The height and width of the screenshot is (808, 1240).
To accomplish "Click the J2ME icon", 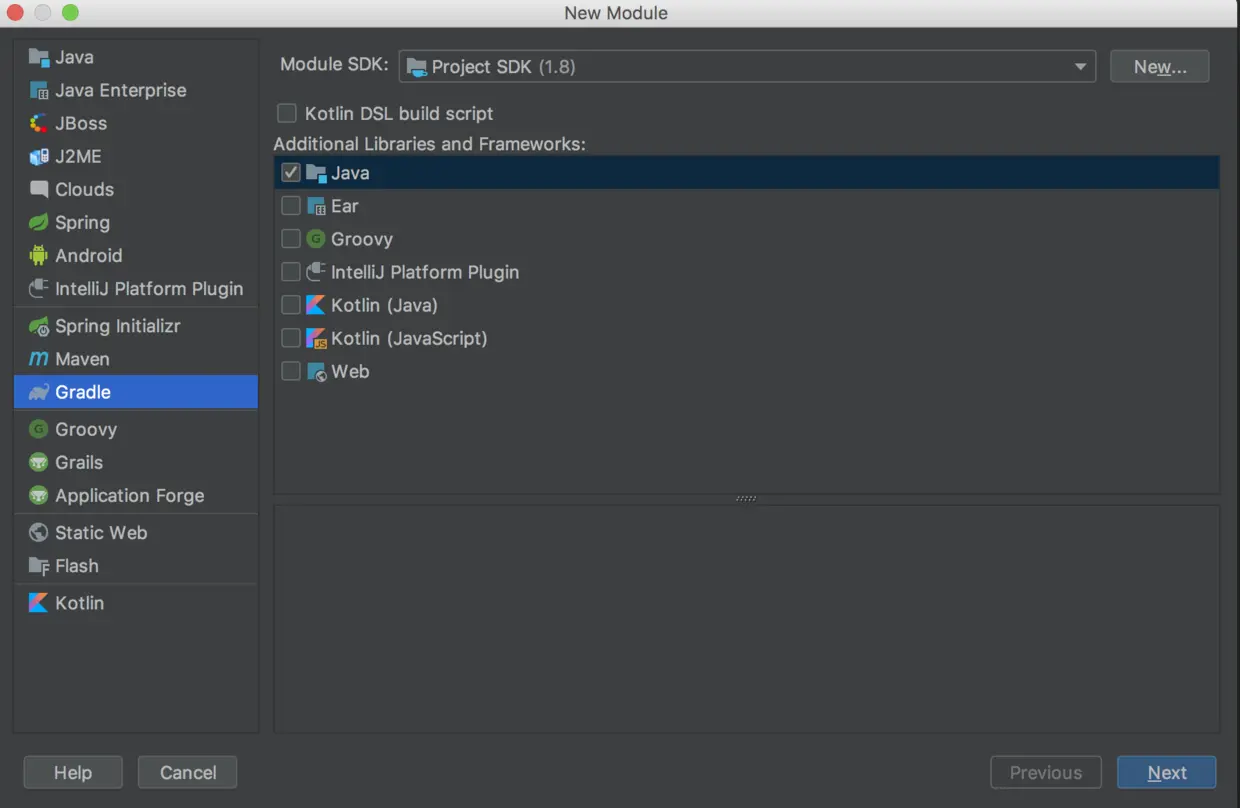I will tap(39, 156).
